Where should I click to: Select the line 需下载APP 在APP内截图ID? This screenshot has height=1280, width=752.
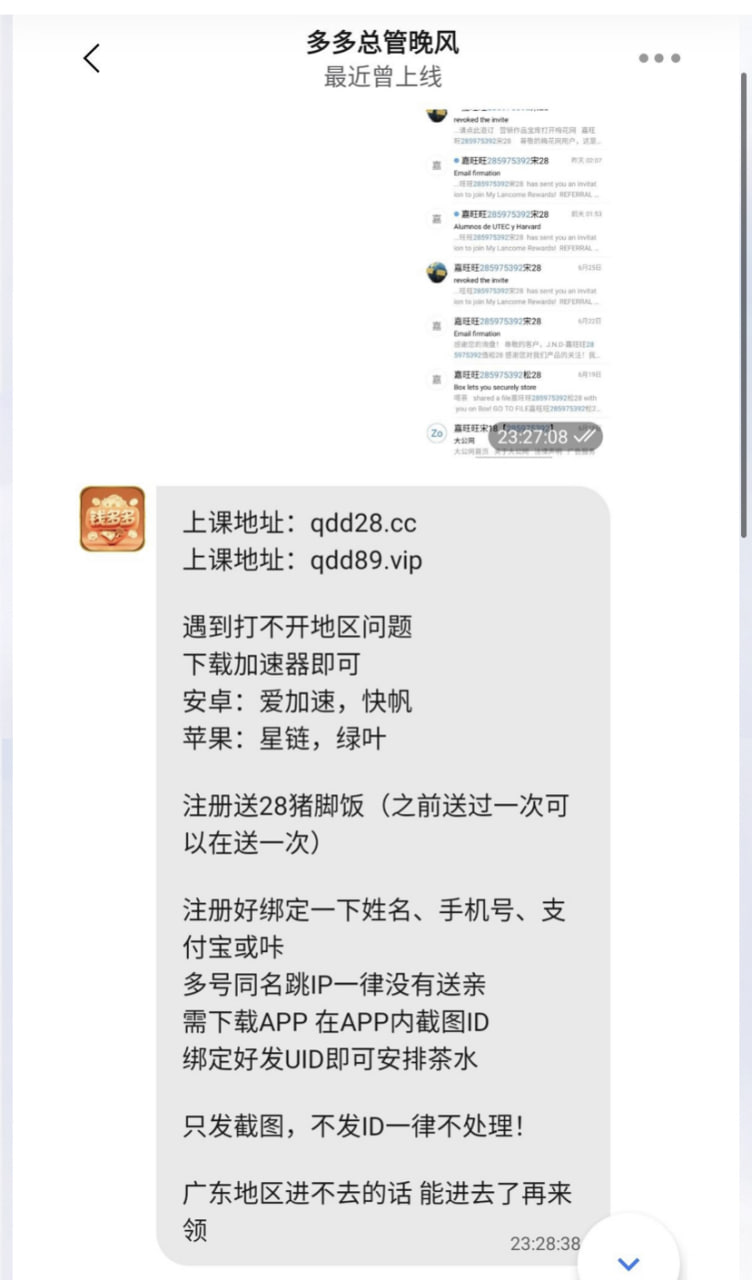[x=335, y=1021]
